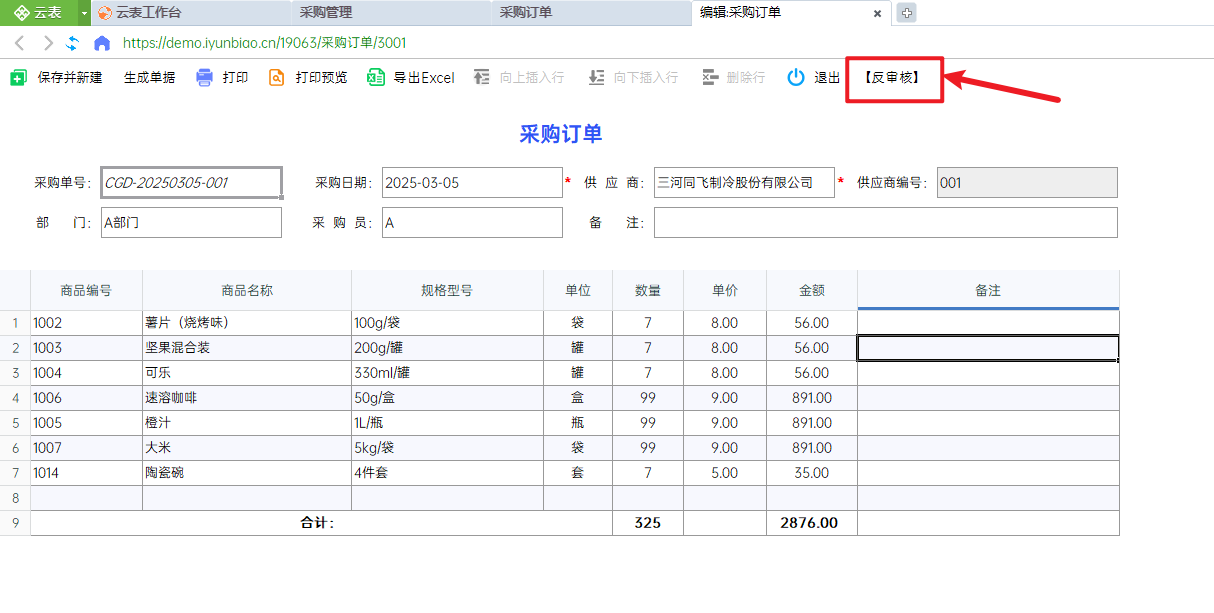The width and height of the screenshot is (1214, 613).
Task: Click the 保存并新建 green plus icon
Action: click(x=19, y=77)
